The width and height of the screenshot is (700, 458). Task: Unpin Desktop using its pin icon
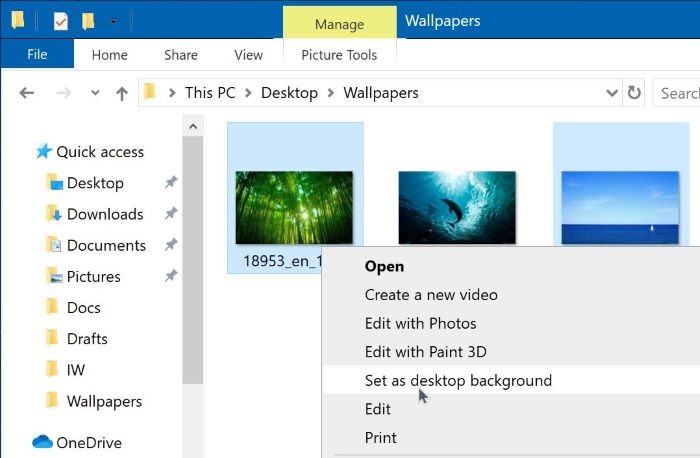[170, 183]
